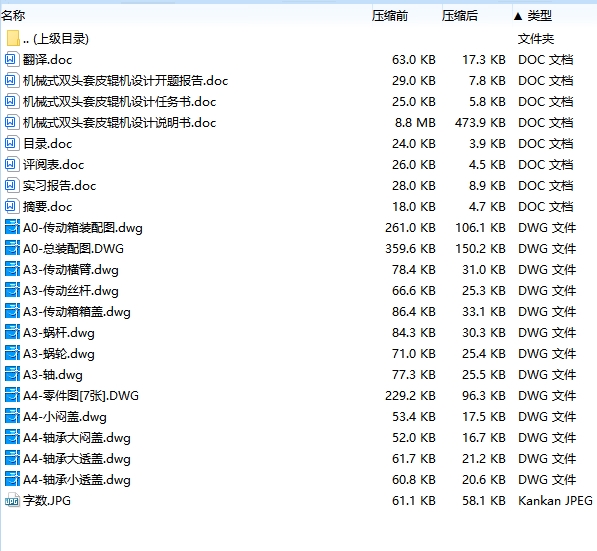Select the file name A3-蜗杆.dwg
This screenshot has height=551, width=597.
(59, 333)
